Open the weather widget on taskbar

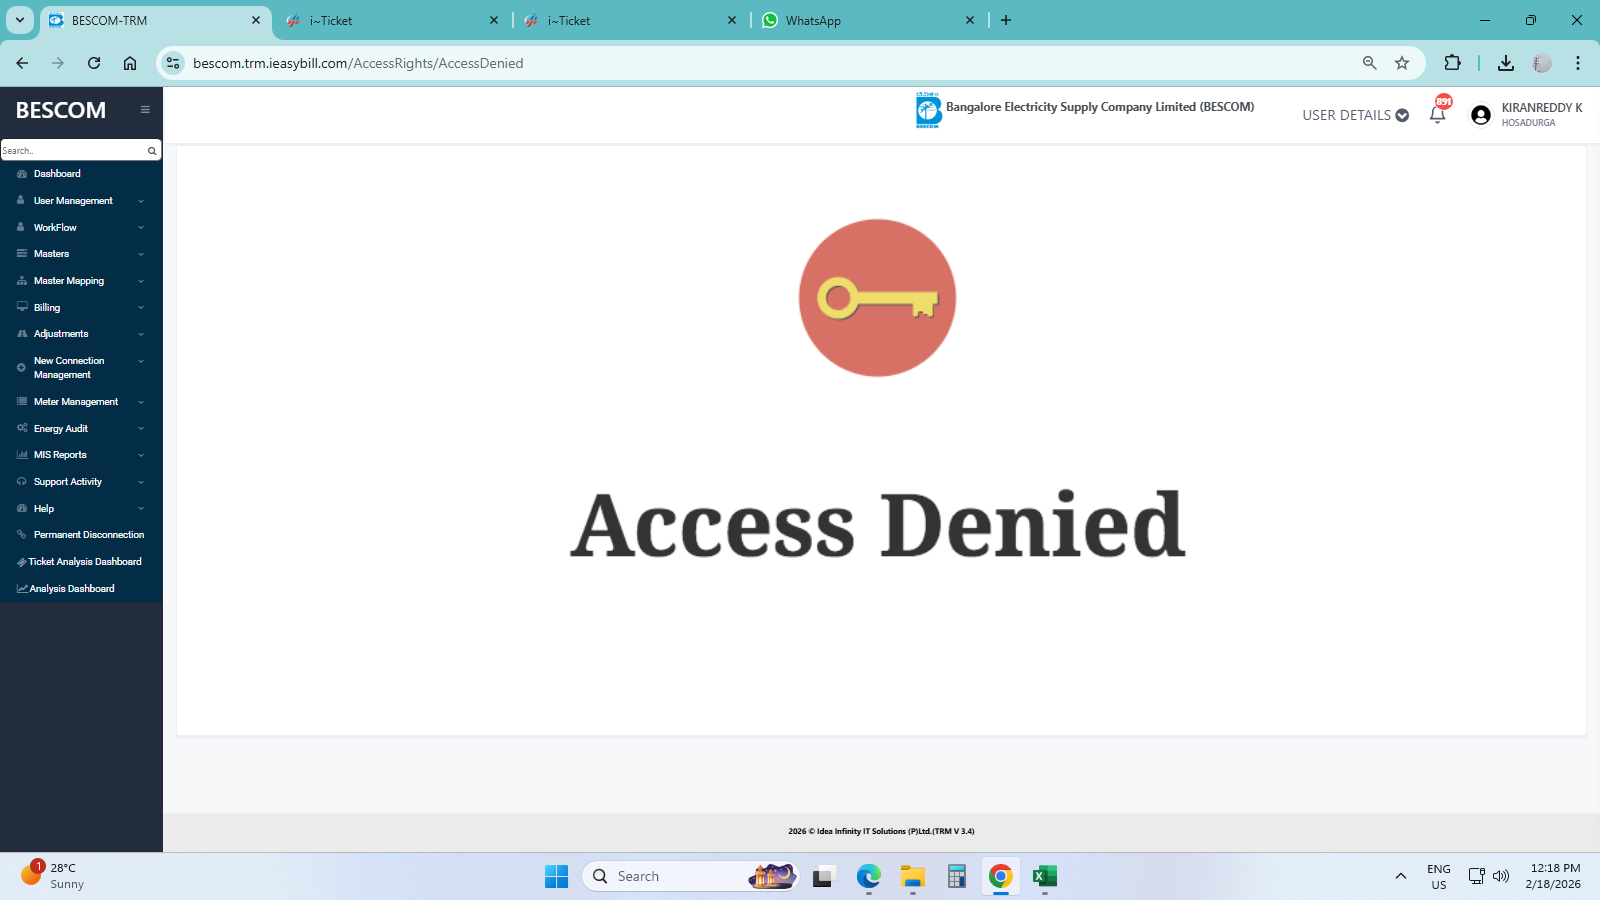coord(53,876)
